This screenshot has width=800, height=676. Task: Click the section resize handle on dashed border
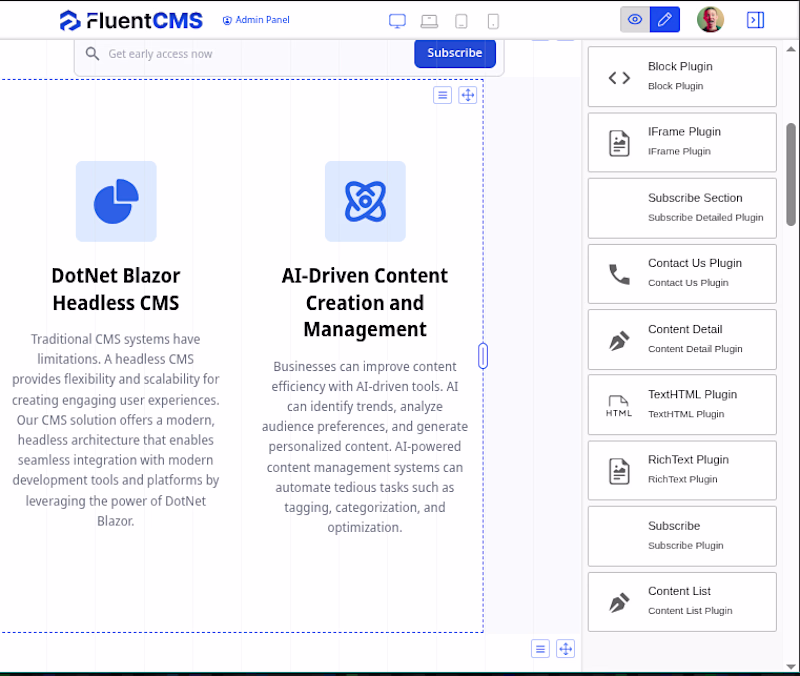click(x=483, y=356)
